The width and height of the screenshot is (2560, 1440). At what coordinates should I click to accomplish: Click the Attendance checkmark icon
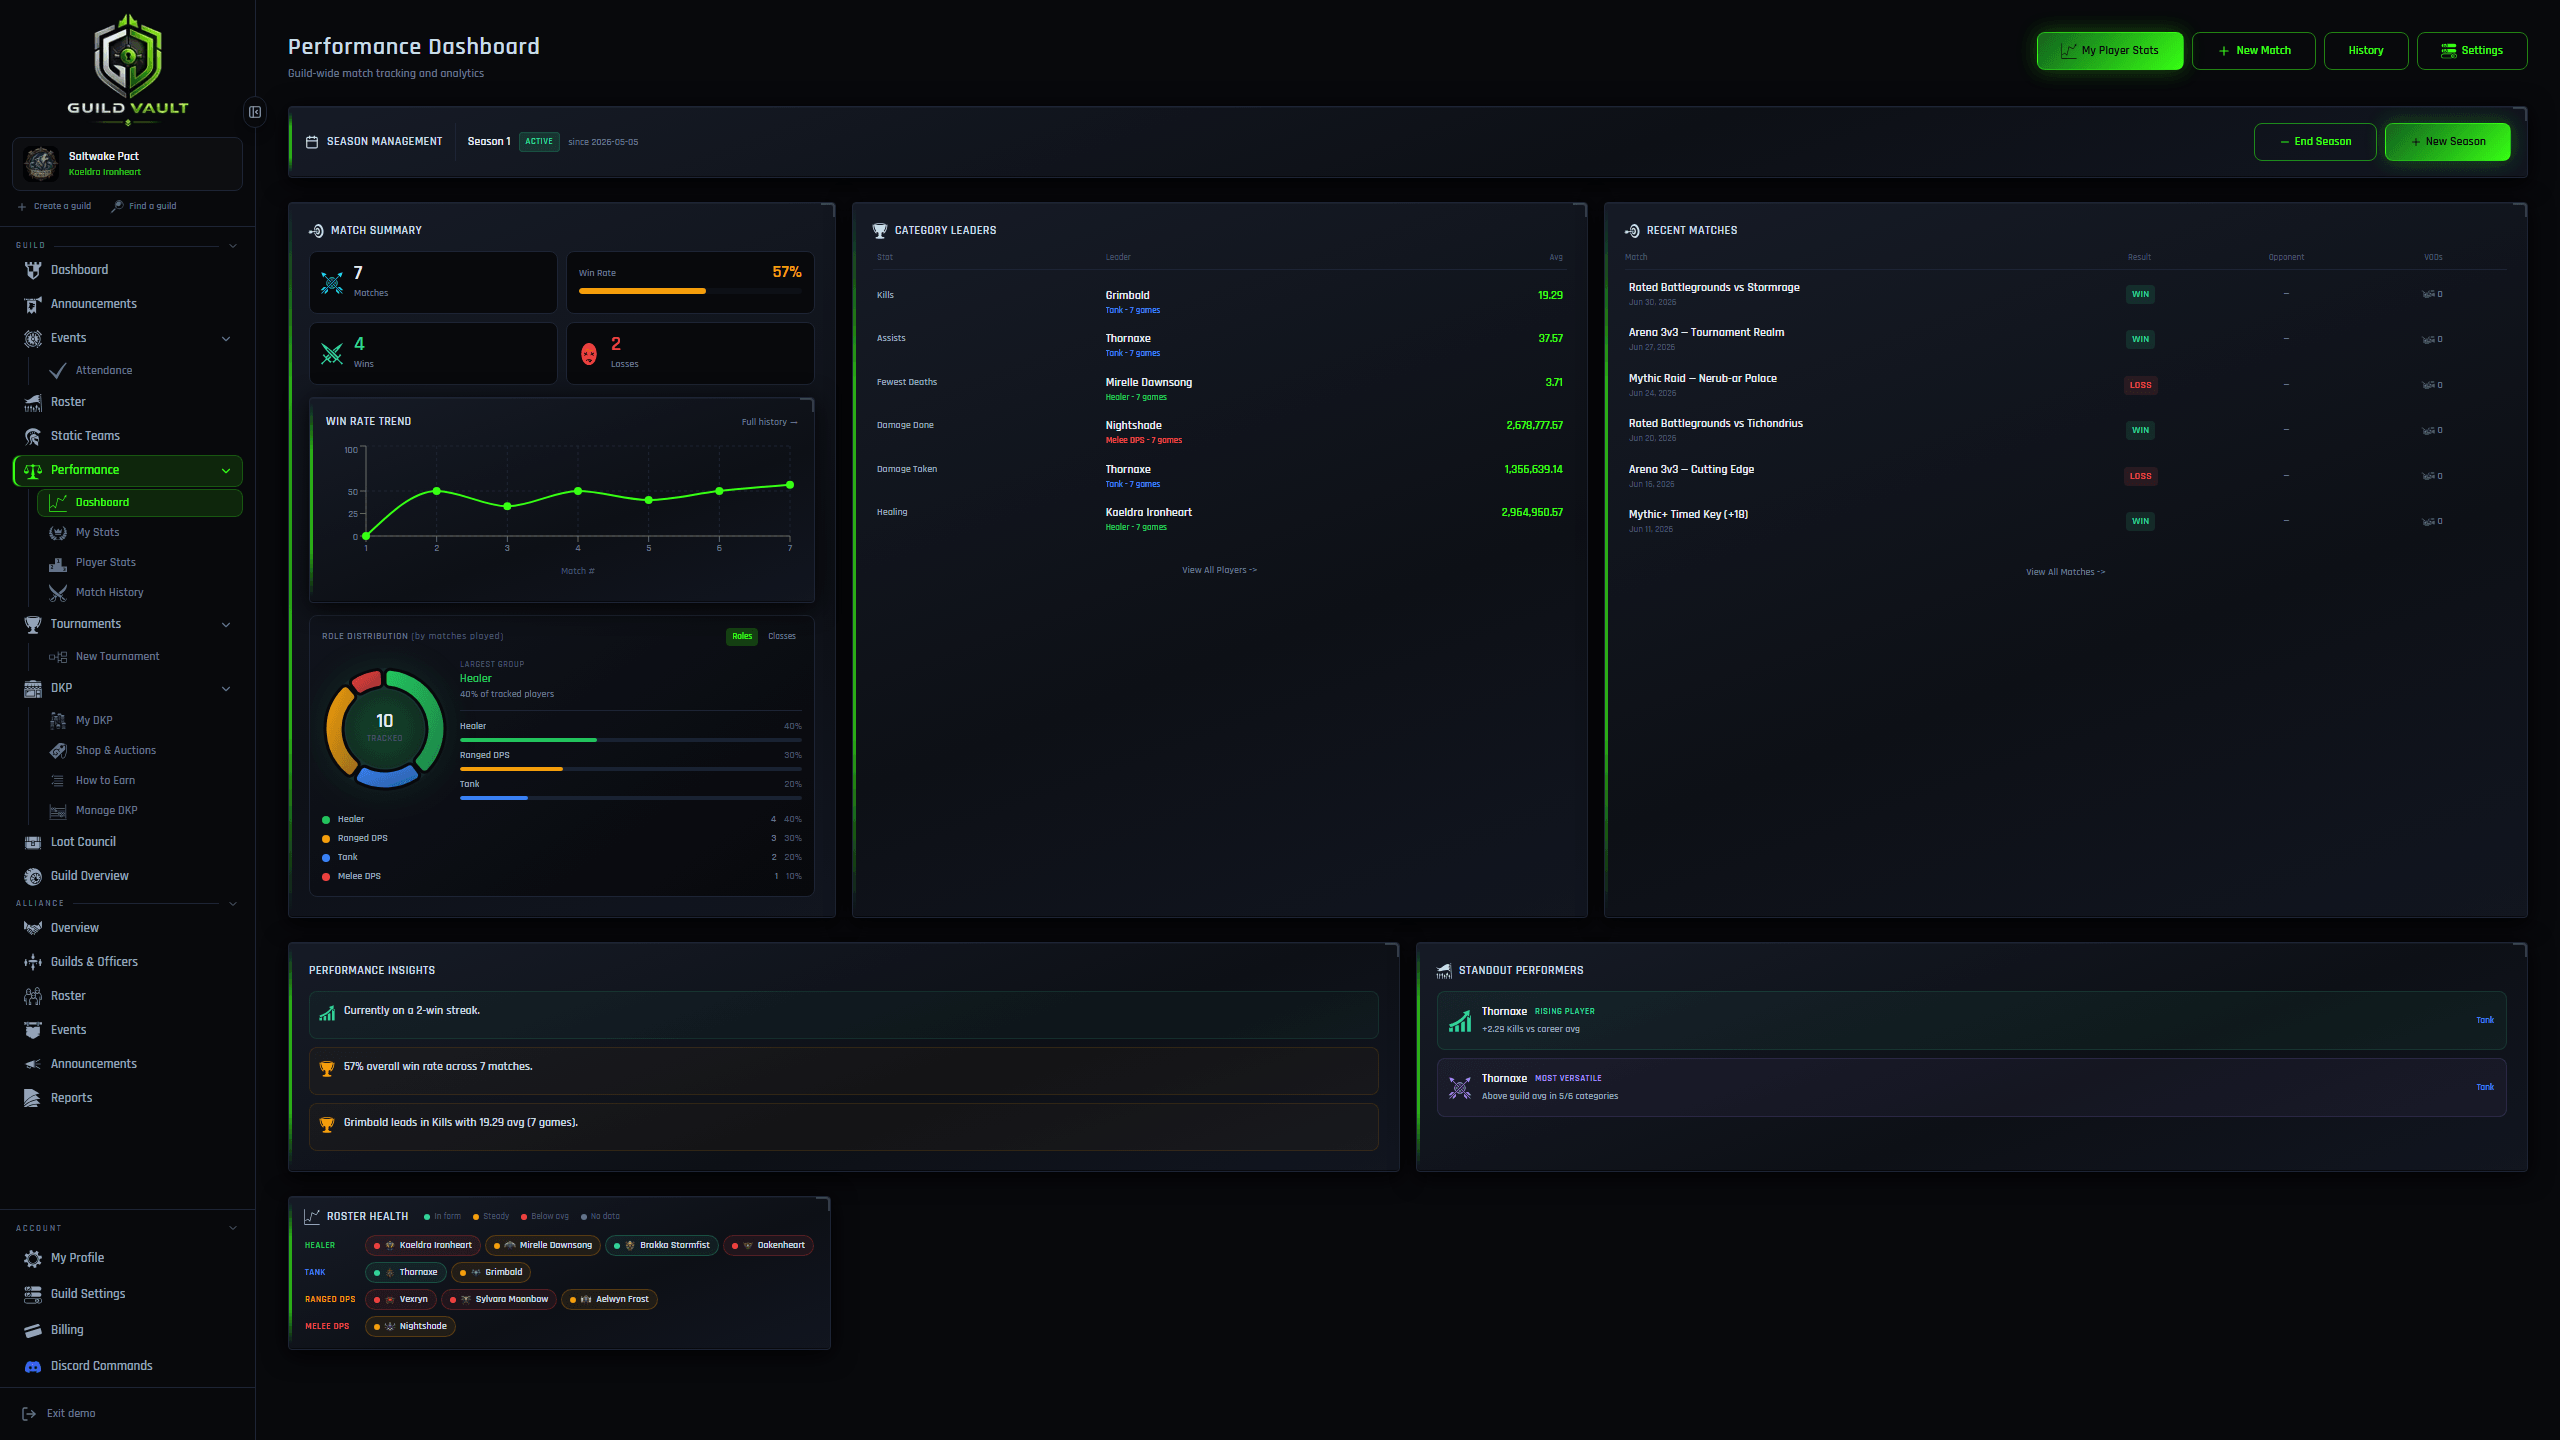click(58, 370)
